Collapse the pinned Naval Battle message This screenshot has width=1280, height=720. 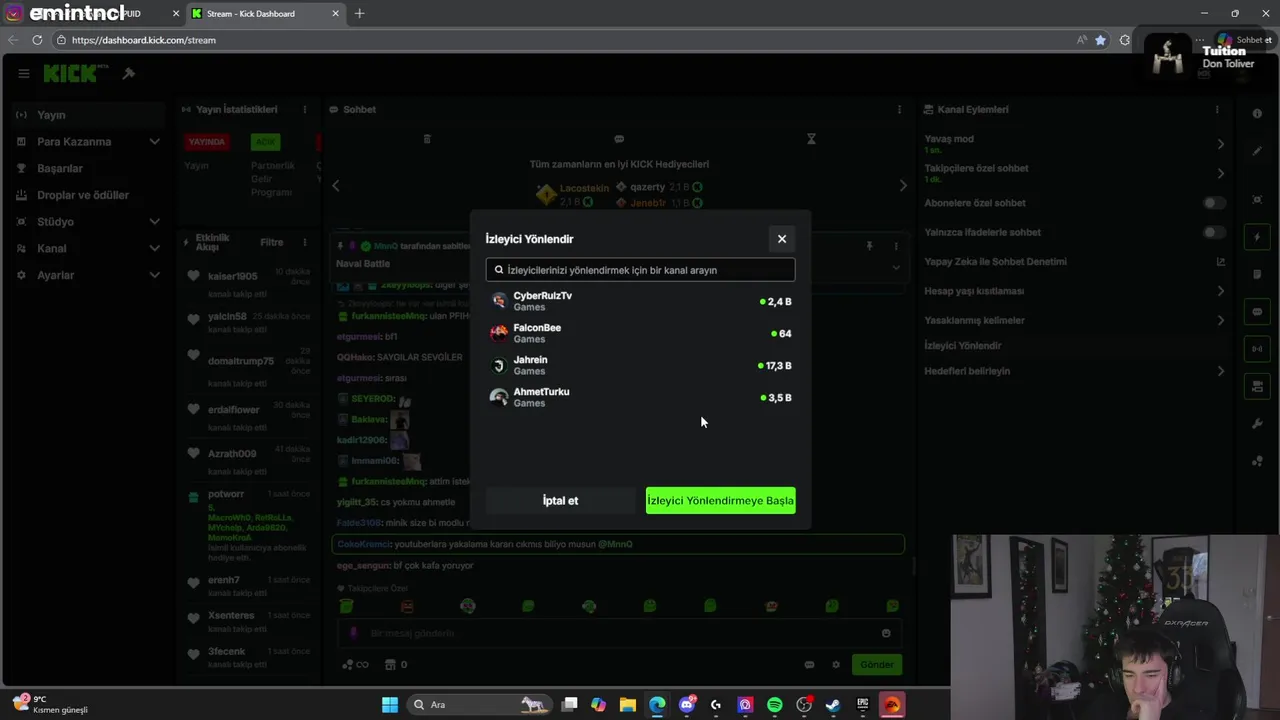click(896, 267)
